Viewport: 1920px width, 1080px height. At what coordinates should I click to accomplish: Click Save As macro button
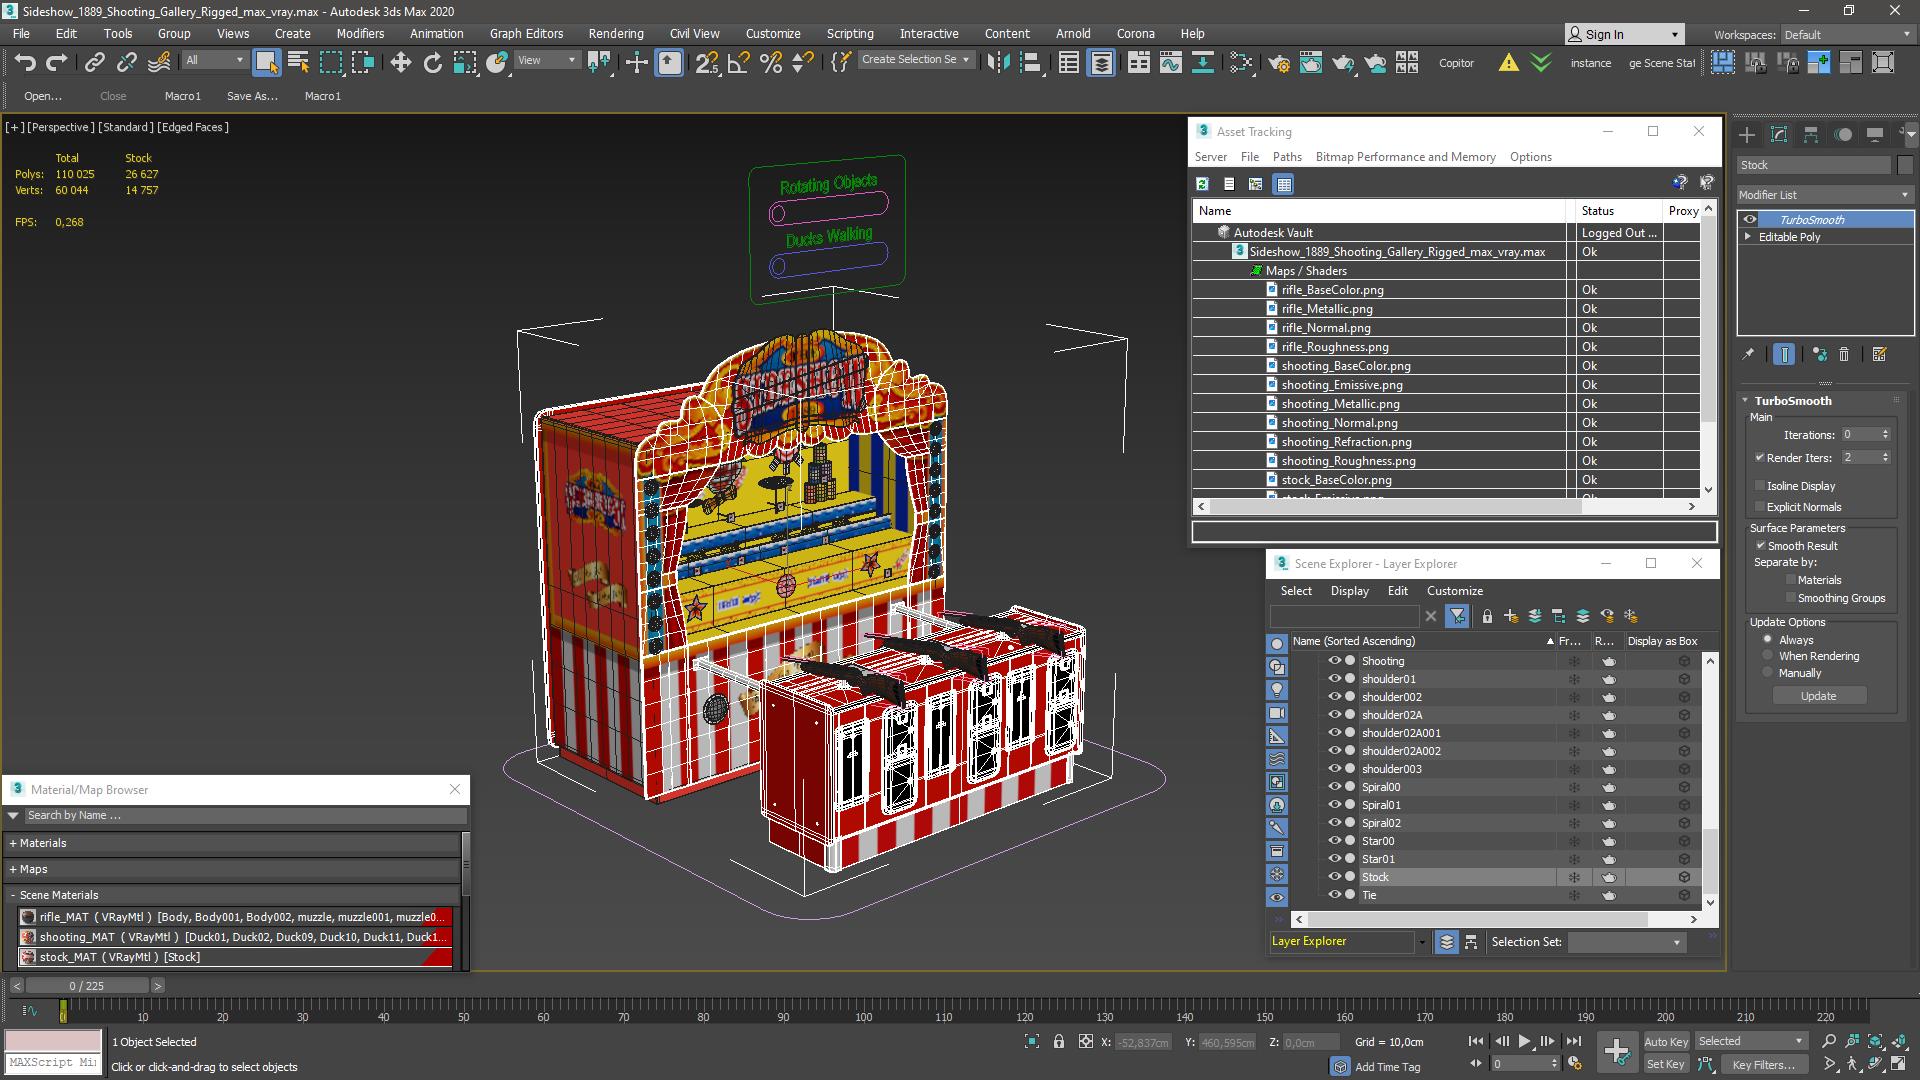coord(252,96)
